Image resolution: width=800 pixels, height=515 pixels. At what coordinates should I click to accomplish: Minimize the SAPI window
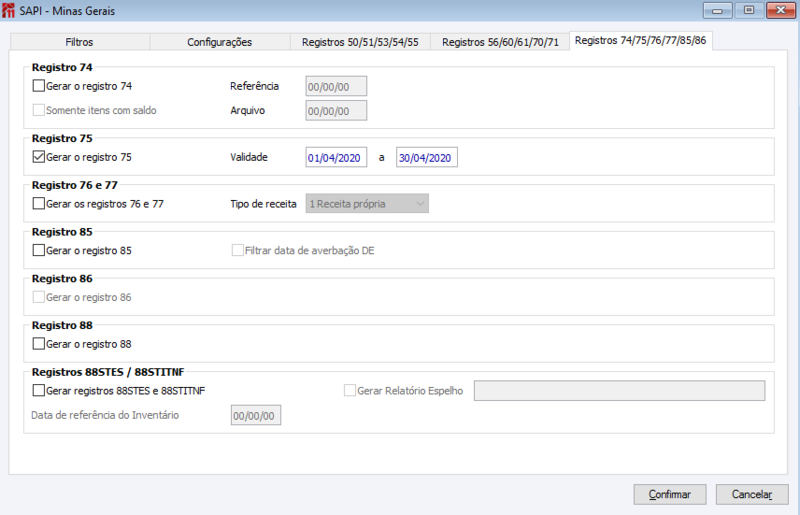[x=717, y=11]
